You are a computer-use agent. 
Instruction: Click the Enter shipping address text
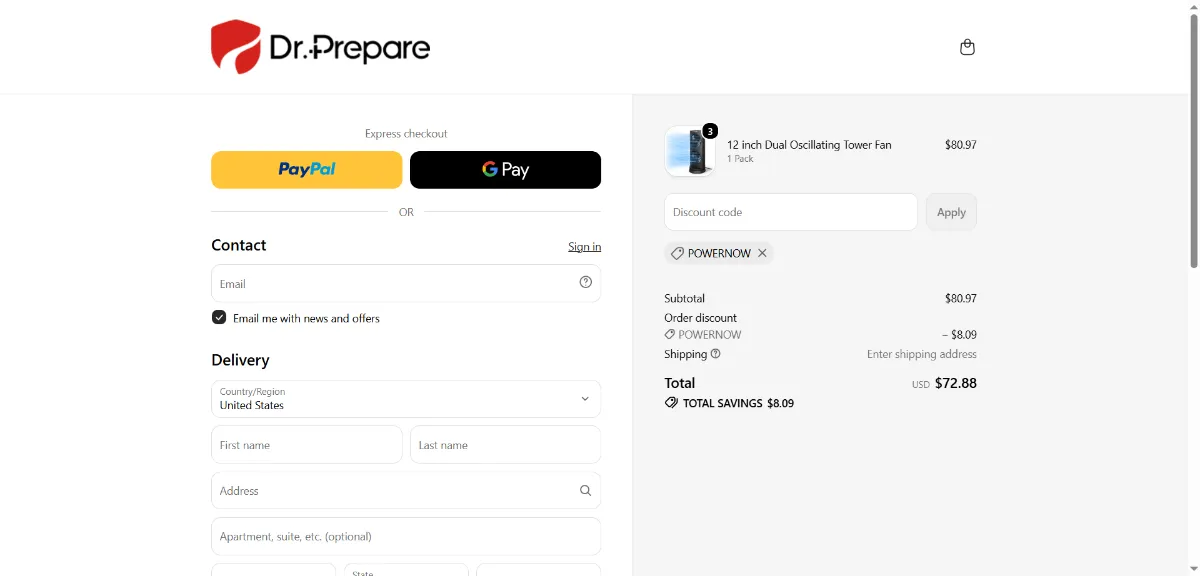click(x=922, y=354)
